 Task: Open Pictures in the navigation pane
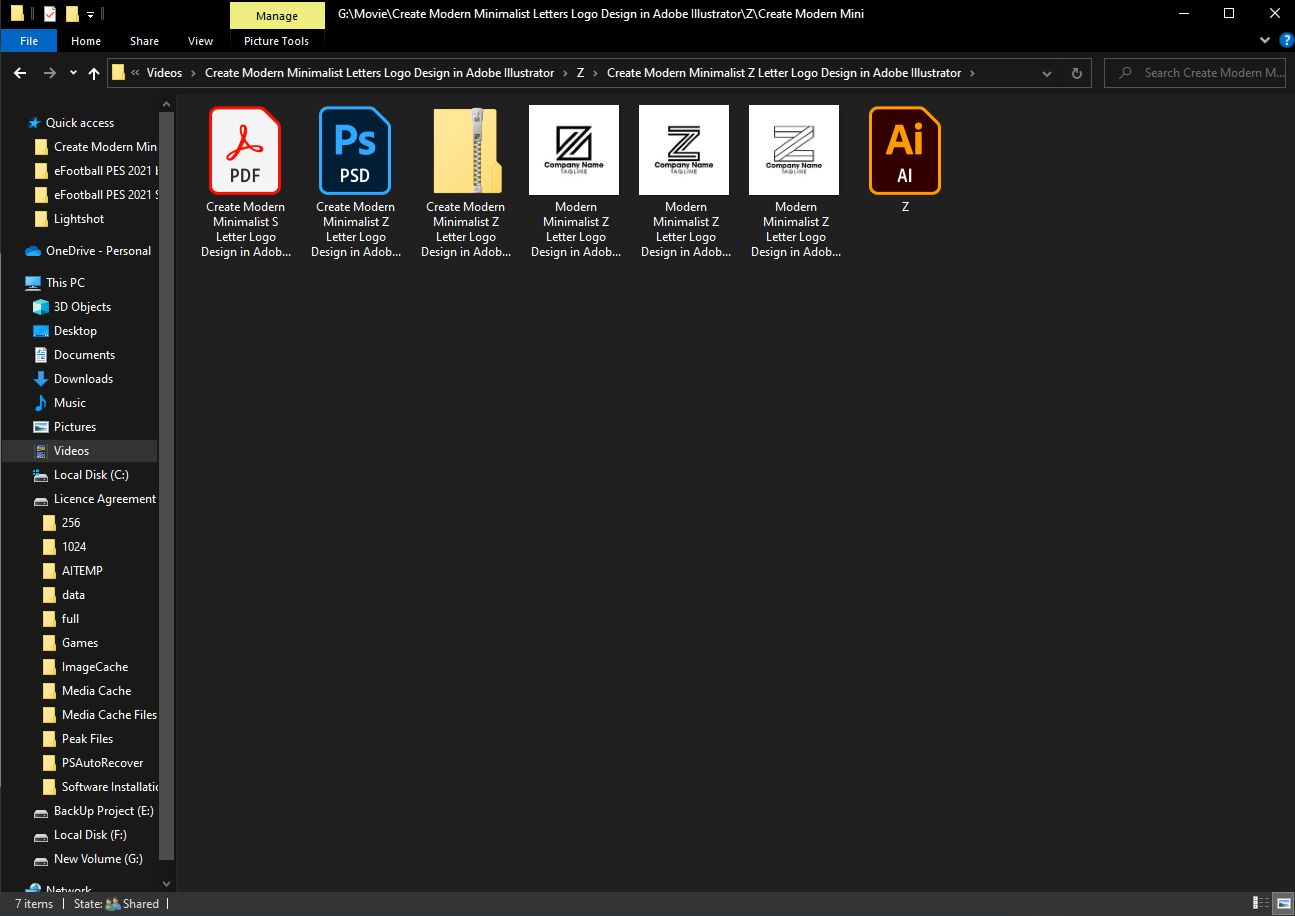[75, 427]
